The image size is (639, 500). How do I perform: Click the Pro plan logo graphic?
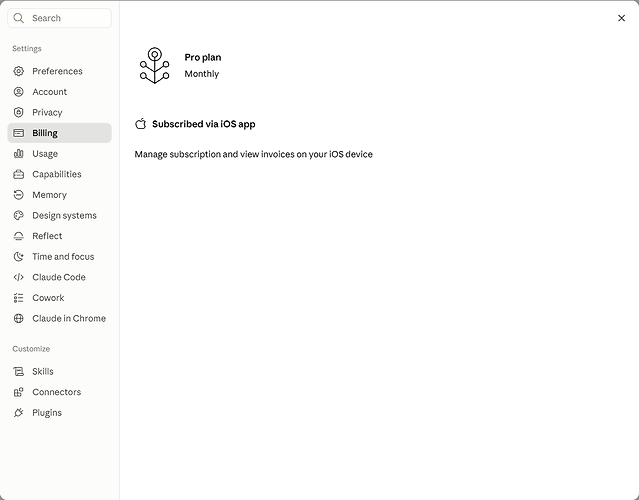[x=154, y=66]
